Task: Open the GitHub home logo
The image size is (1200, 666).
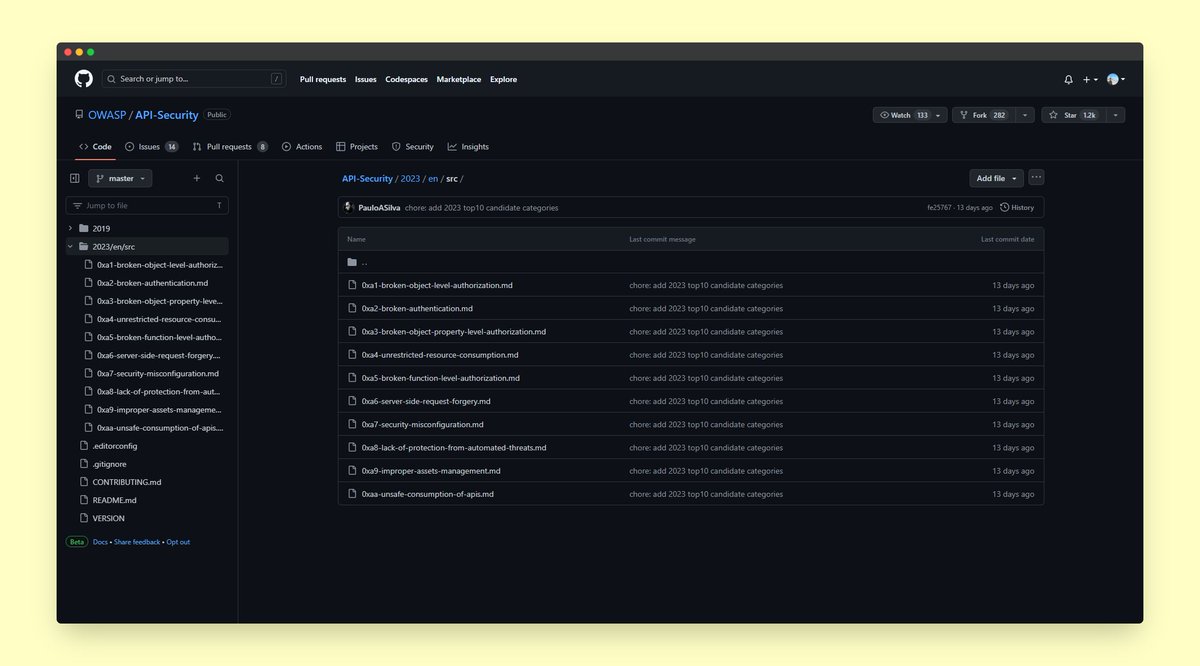Action: (83, 79)
